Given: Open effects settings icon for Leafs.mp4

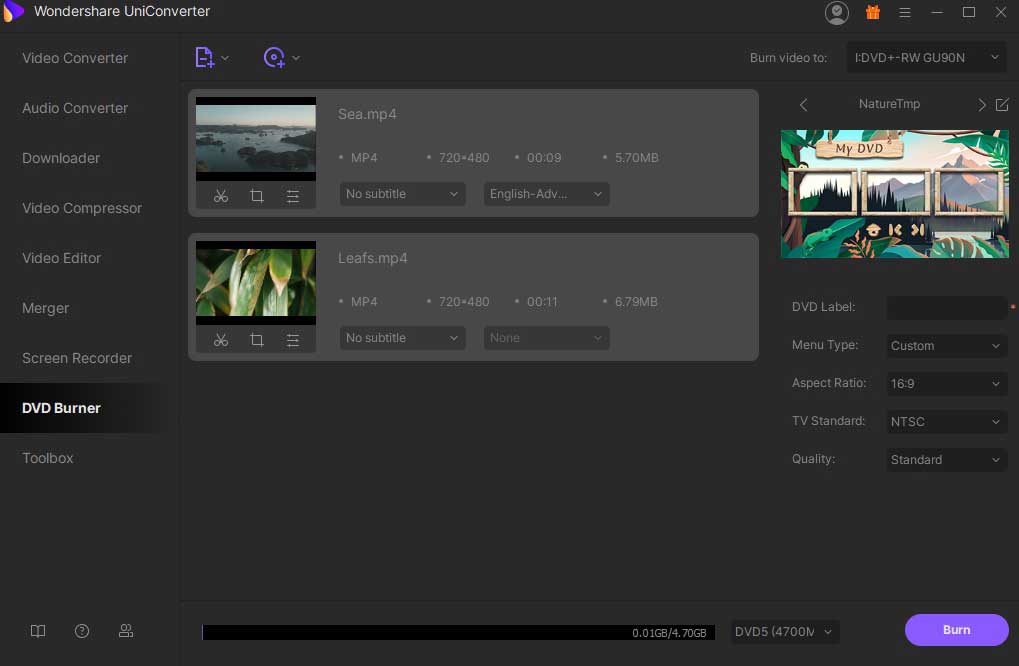Looking at the screenshot, I should coord(293,341).
